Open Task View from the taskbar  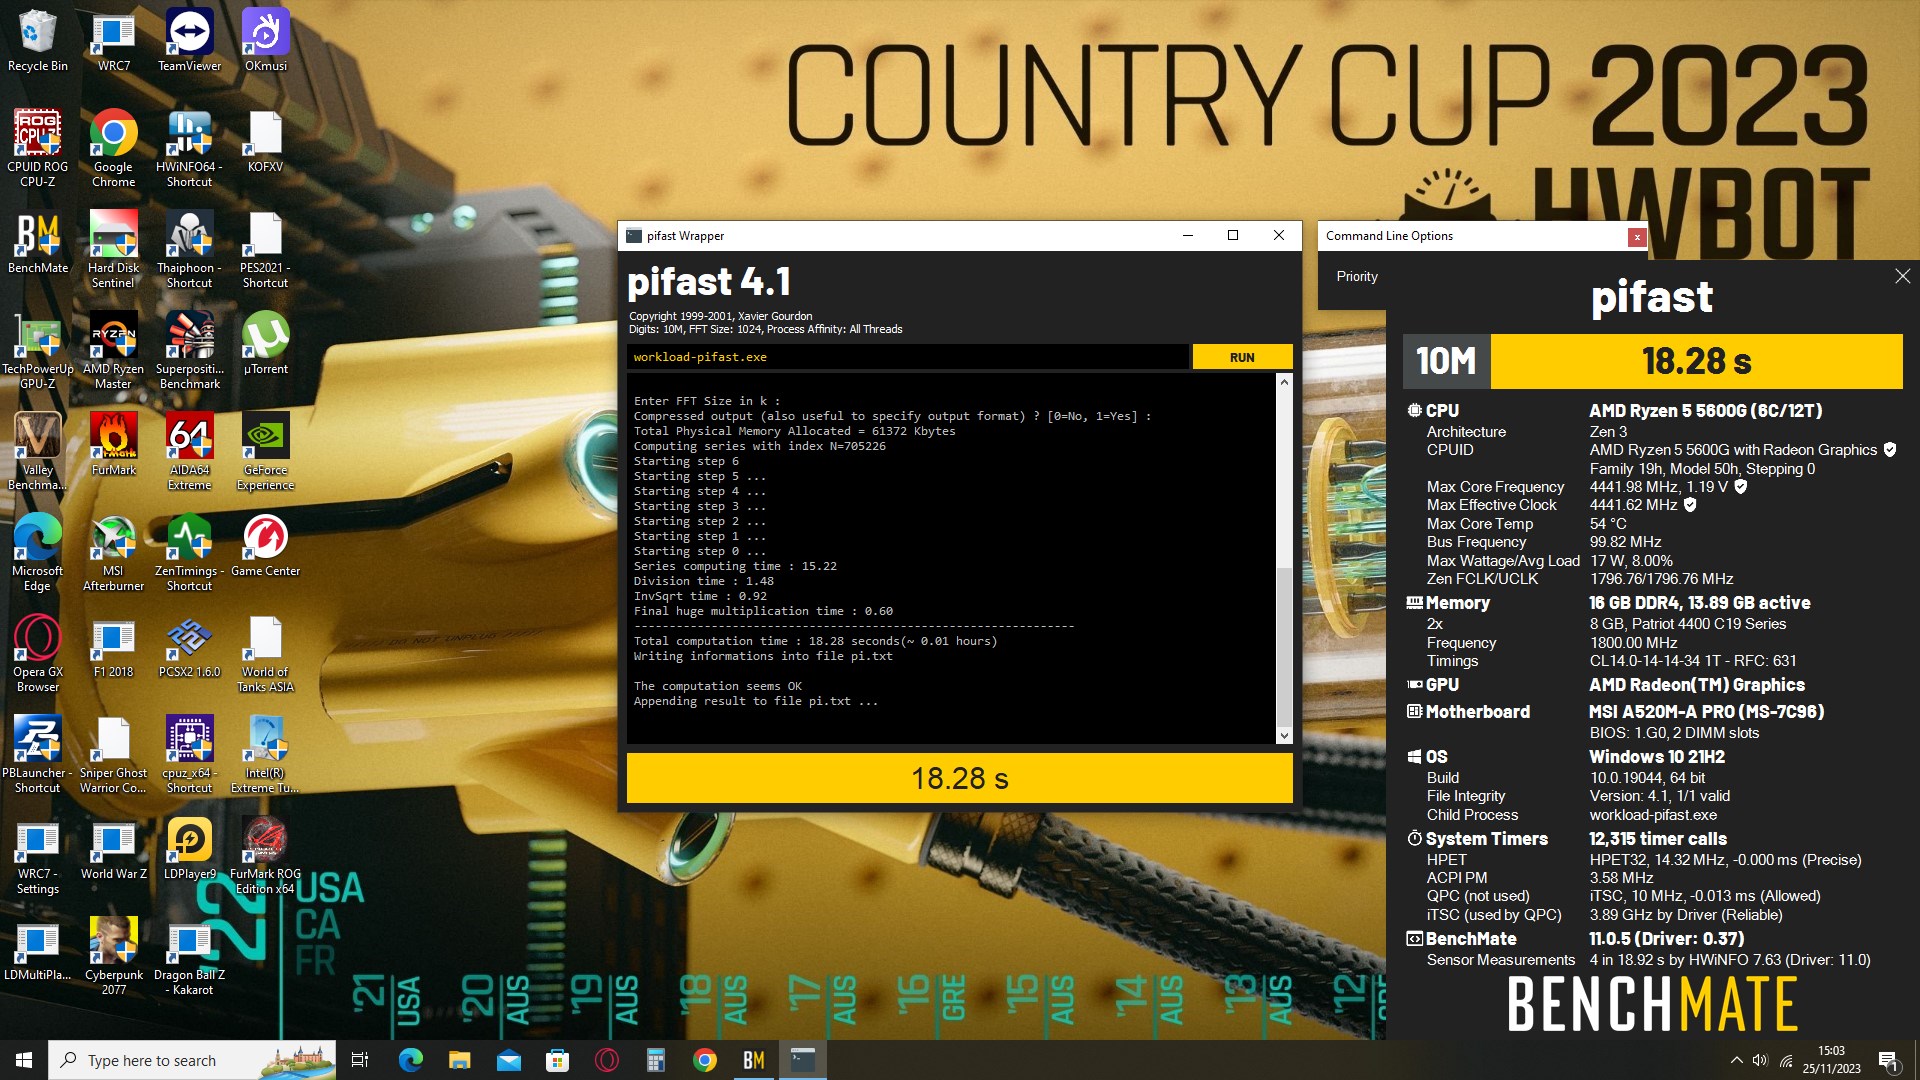[x=360, y=1060]
